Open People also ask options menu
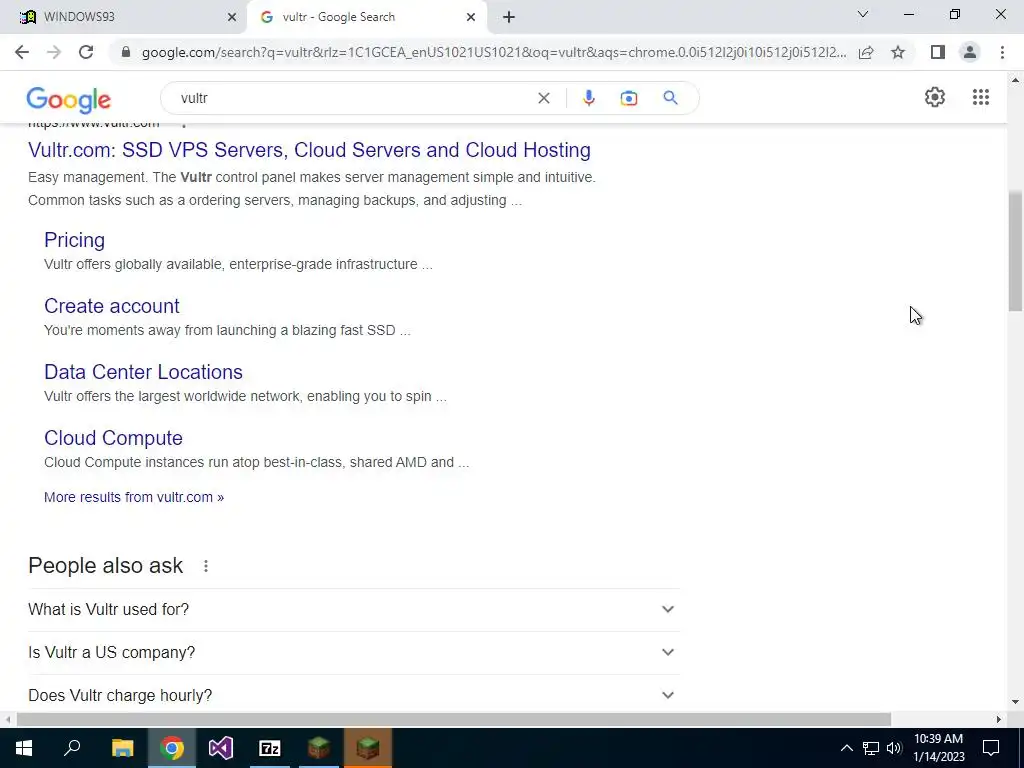 [x=206, y=566]
